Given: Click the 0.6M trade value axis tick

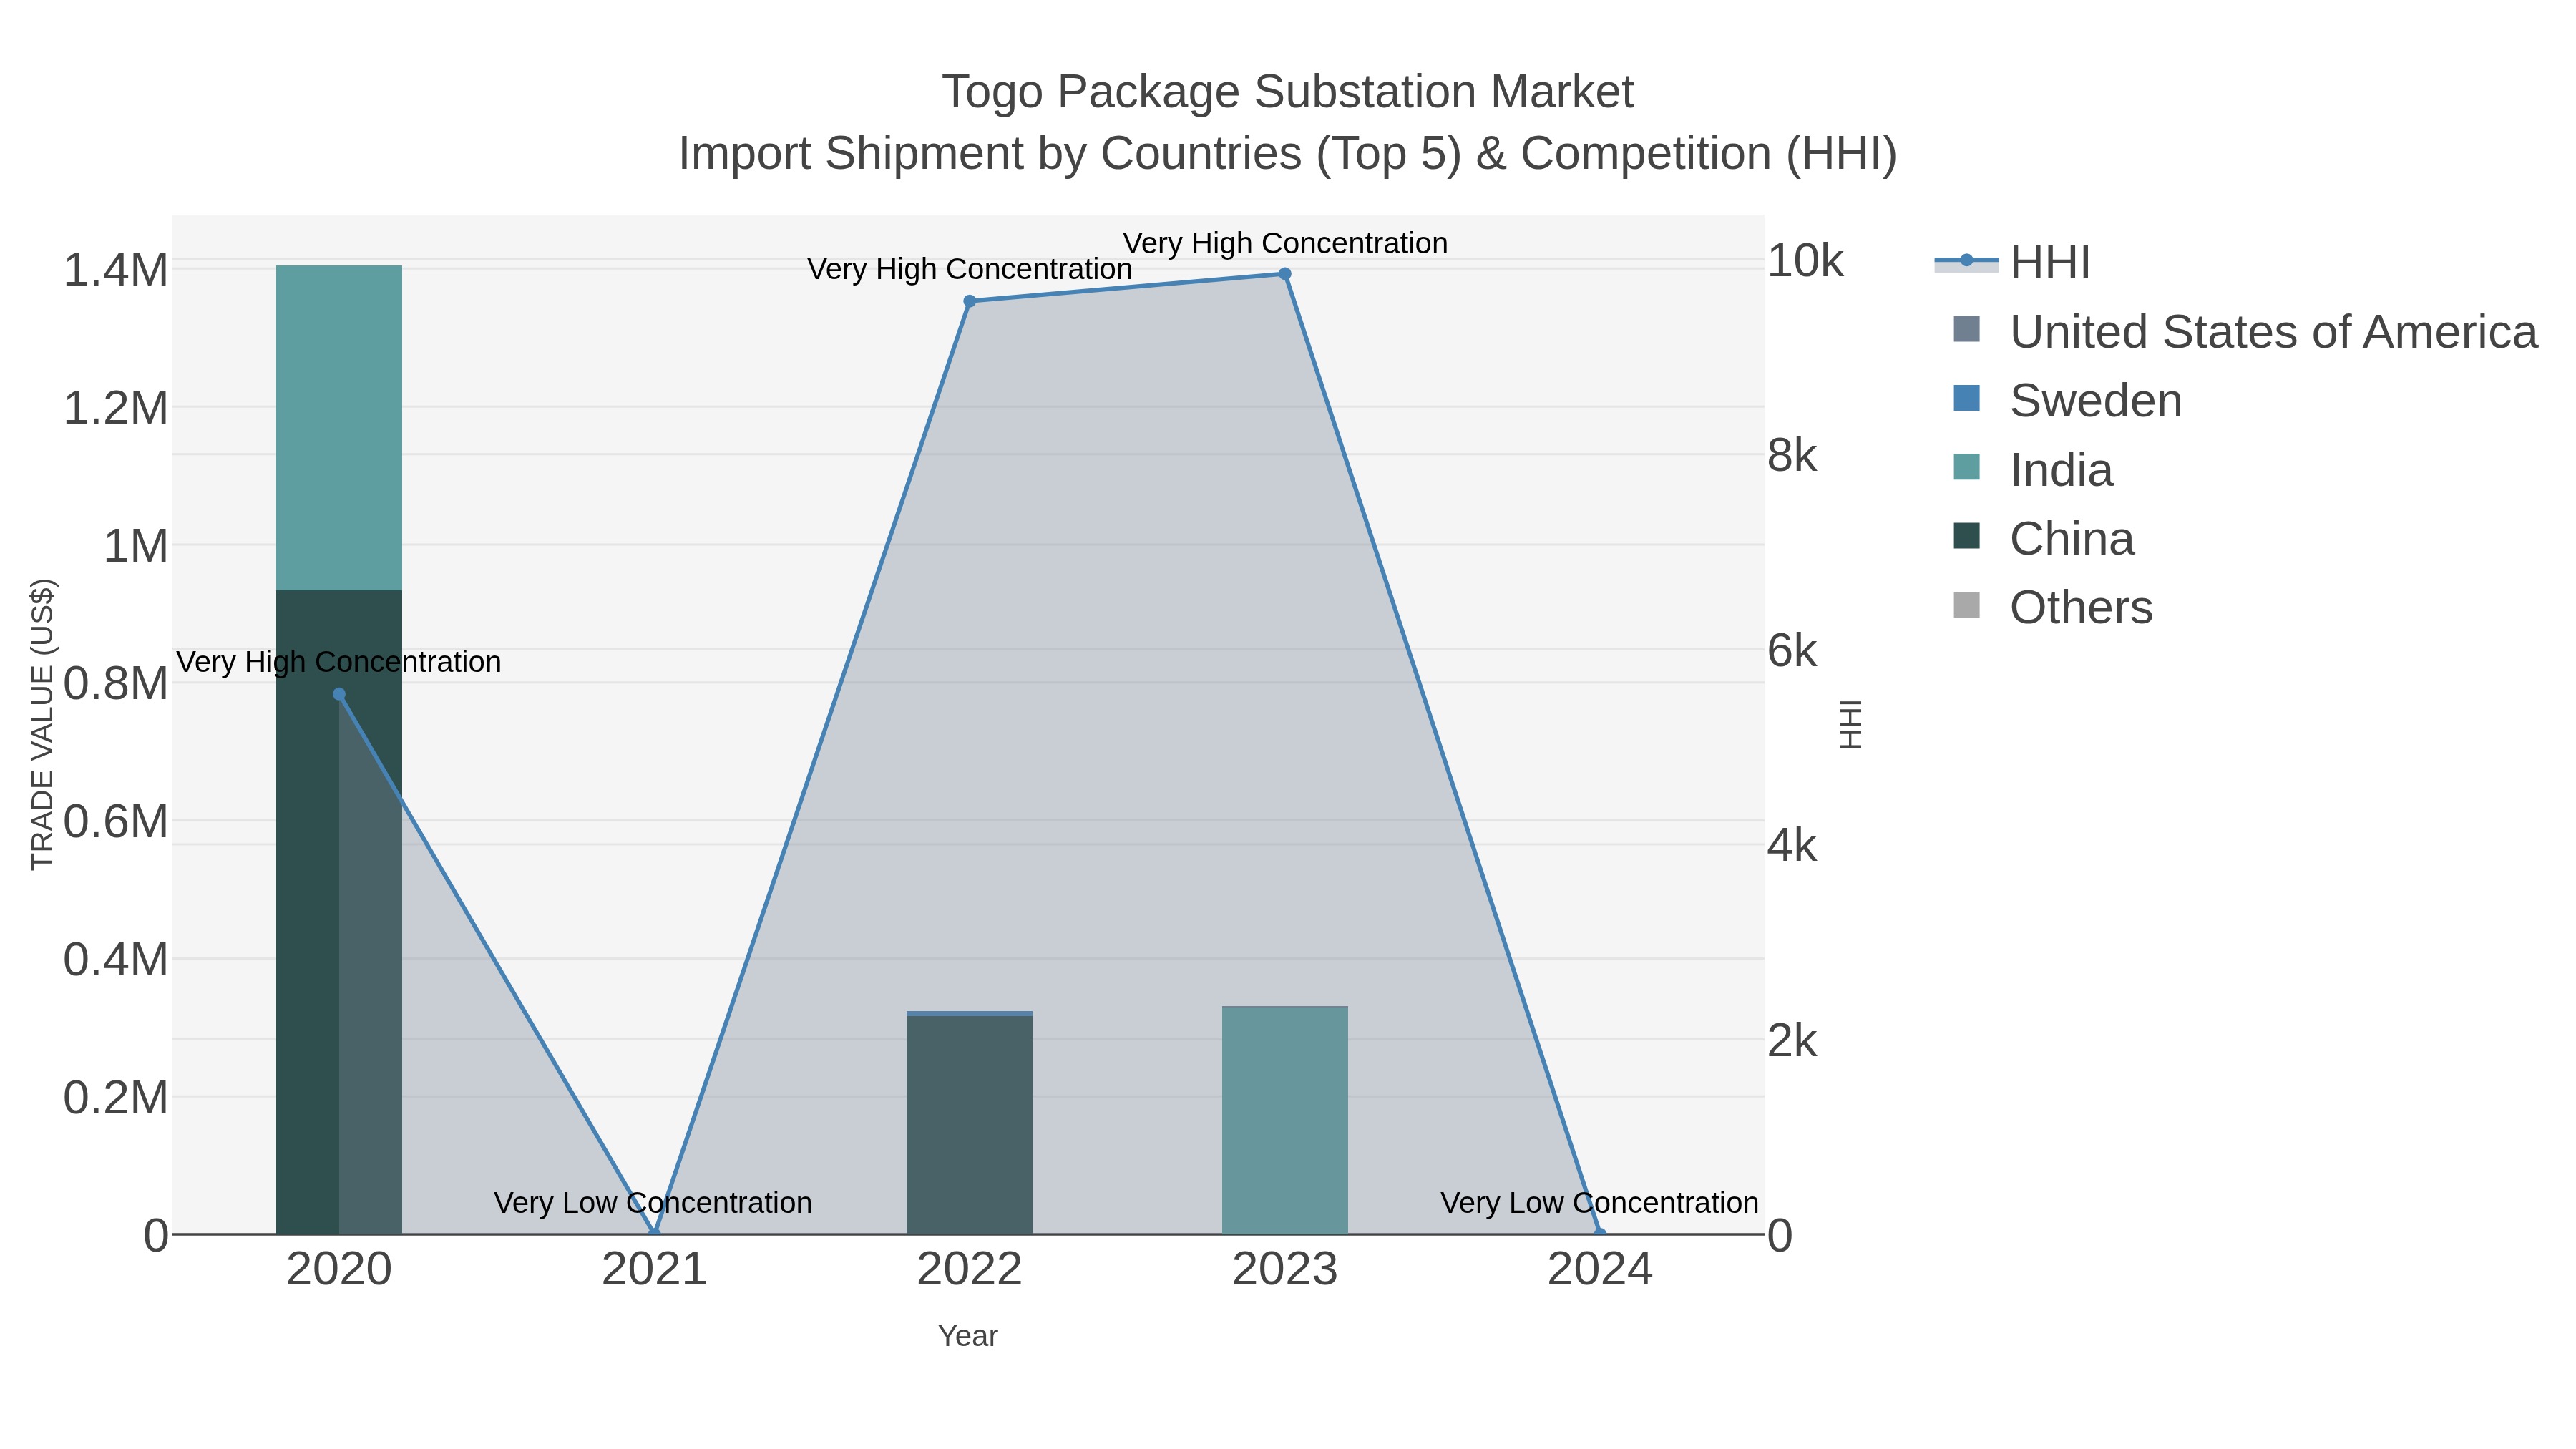Looking at the screenshot, I should (x=116, y=822).
